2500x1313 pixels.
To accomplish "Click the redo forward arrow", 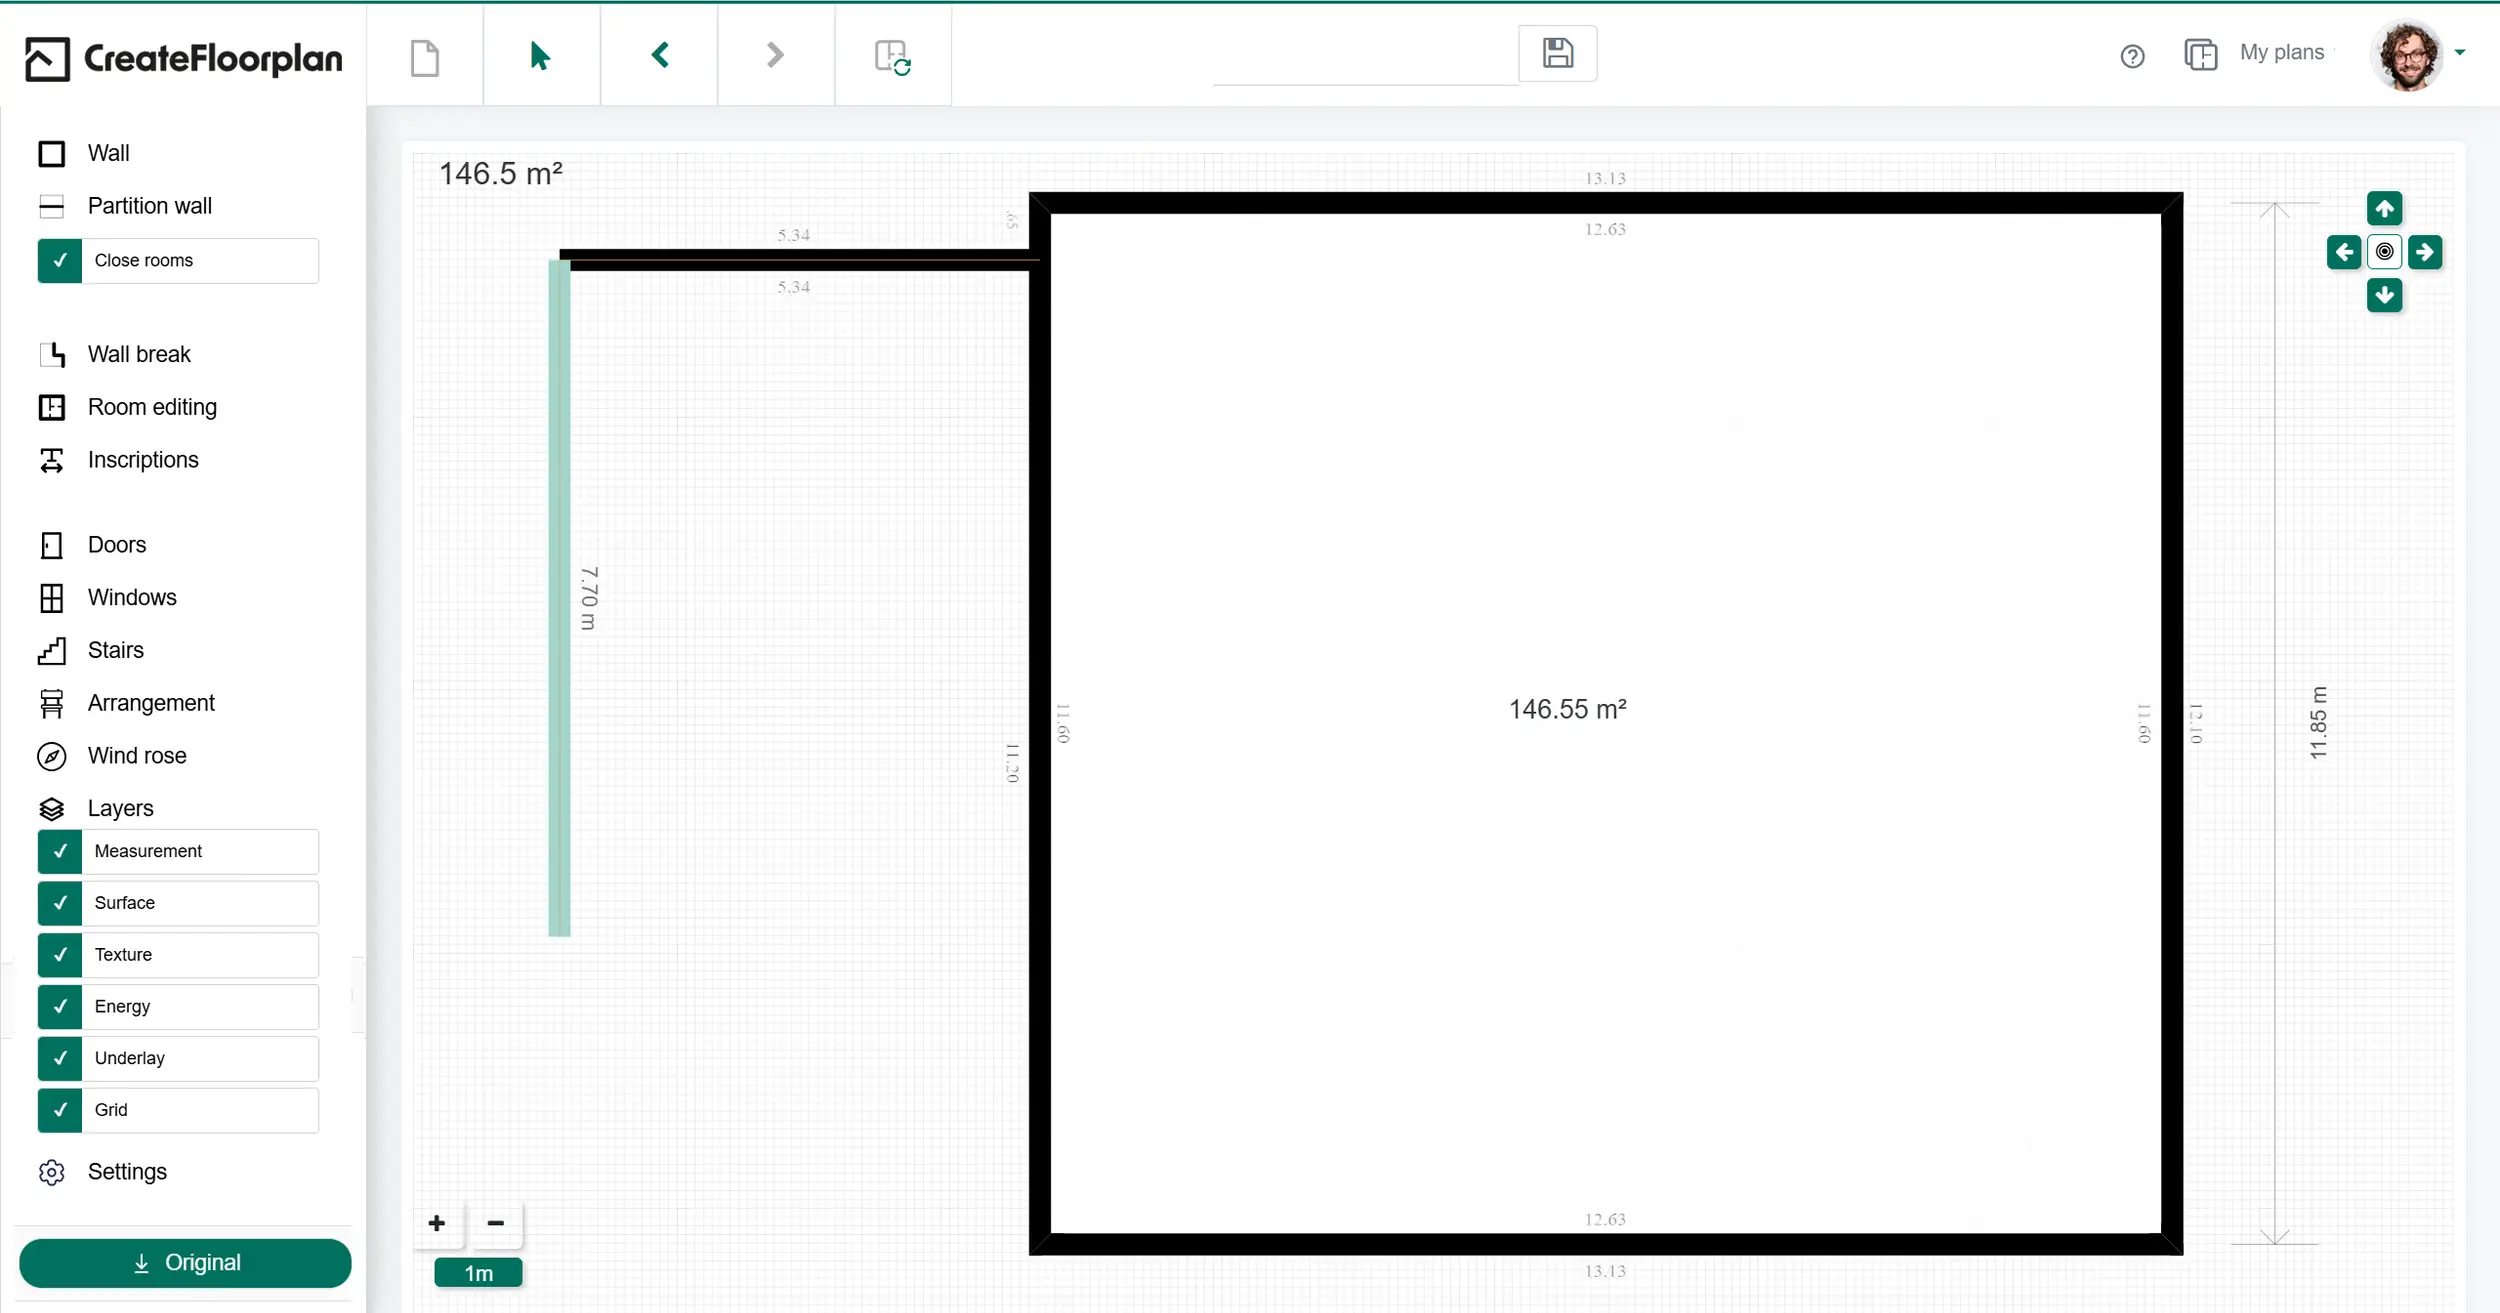I will [775, 55].
